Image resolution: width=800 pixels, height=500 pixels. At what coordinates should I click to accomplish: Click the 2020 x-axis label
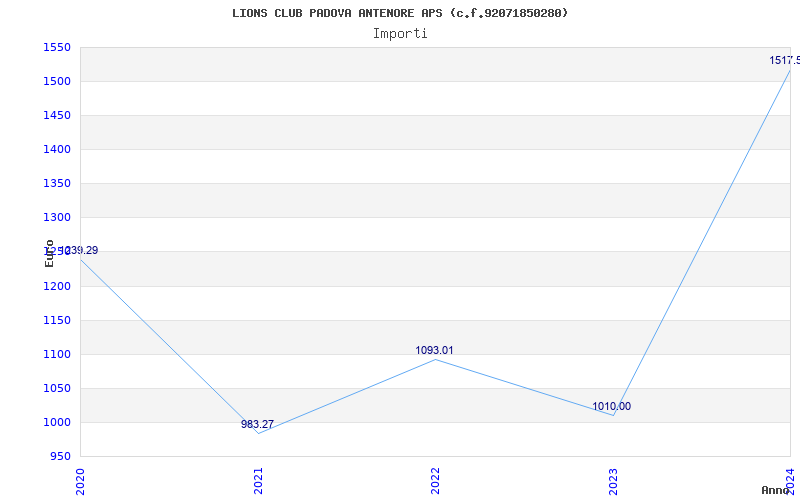click(x=80, y=481)
